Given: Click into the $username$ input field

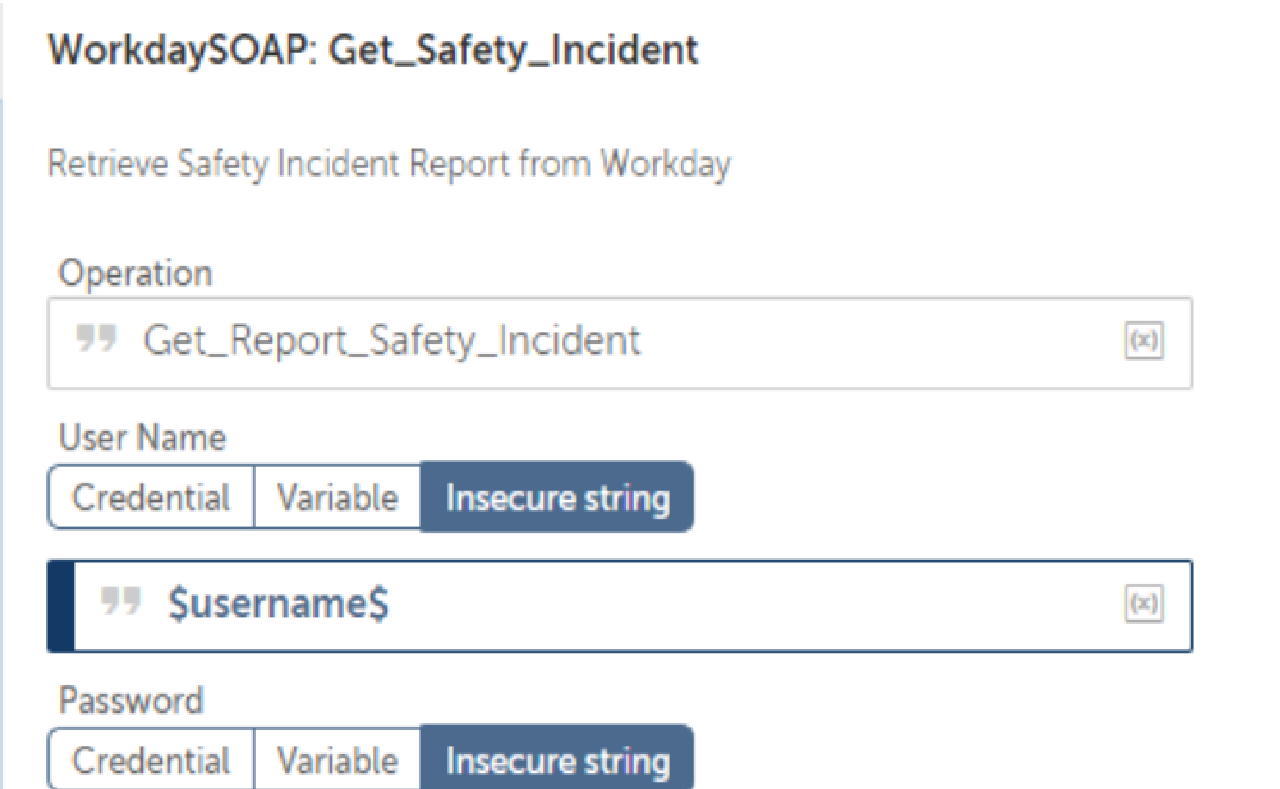Looking at the screenshot, I should click(700, 605).
